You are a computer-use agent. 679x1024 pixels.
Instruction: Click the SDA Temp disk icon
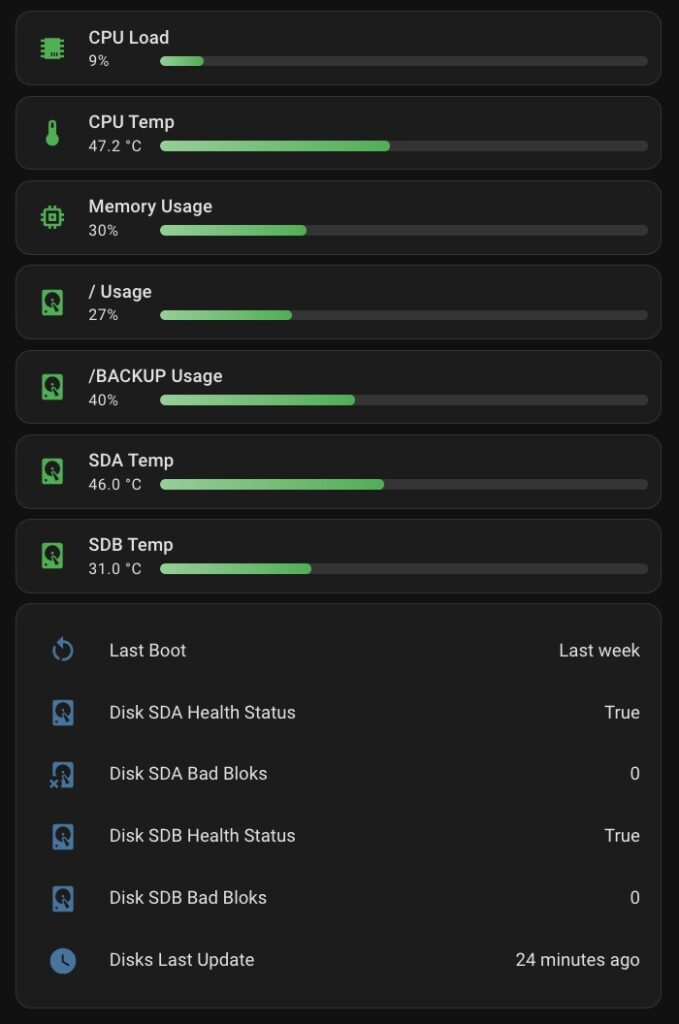pyautogui.click(x=52, y=471)
